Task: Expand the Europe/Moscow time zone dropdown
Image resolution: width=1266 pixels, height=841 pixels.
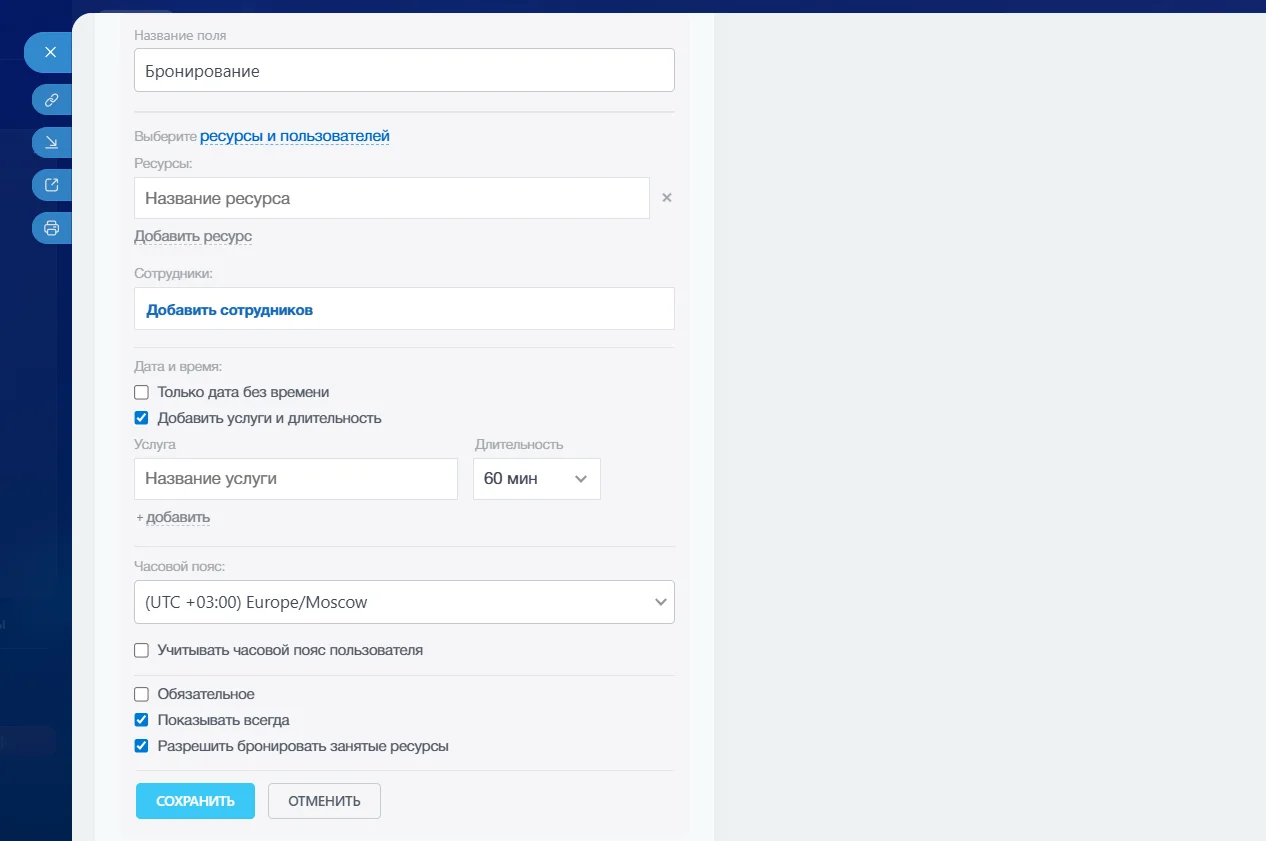Action: [x=404, y=602]
